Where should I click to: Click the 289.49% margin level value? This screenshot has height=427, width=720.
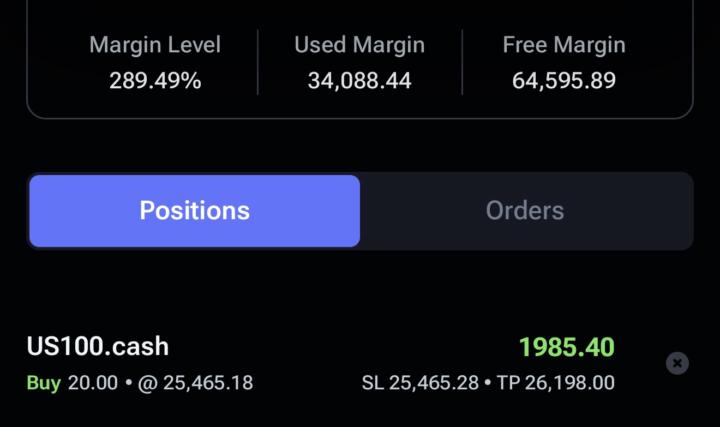click(x=155, y=81)
